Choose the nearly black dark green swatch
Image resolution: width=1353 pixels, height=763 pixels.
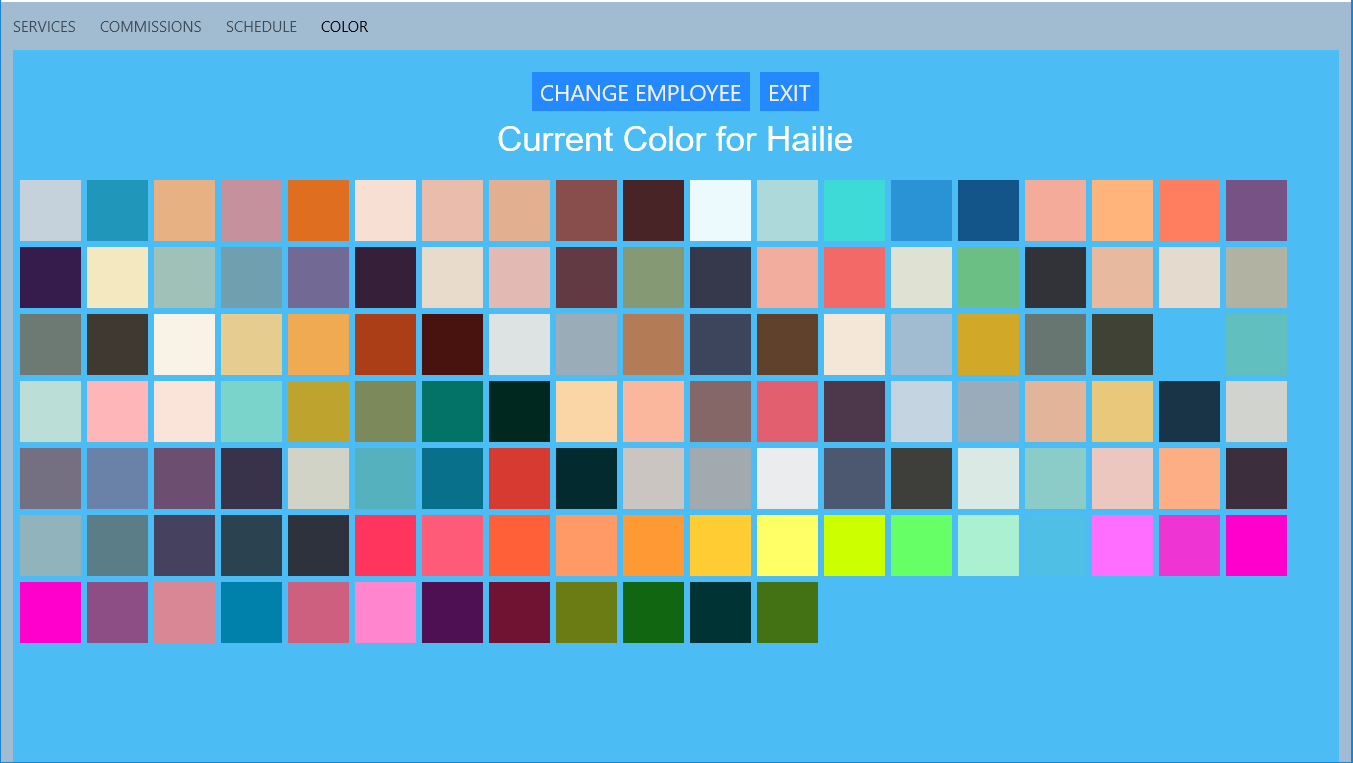[x=519, y=411]
